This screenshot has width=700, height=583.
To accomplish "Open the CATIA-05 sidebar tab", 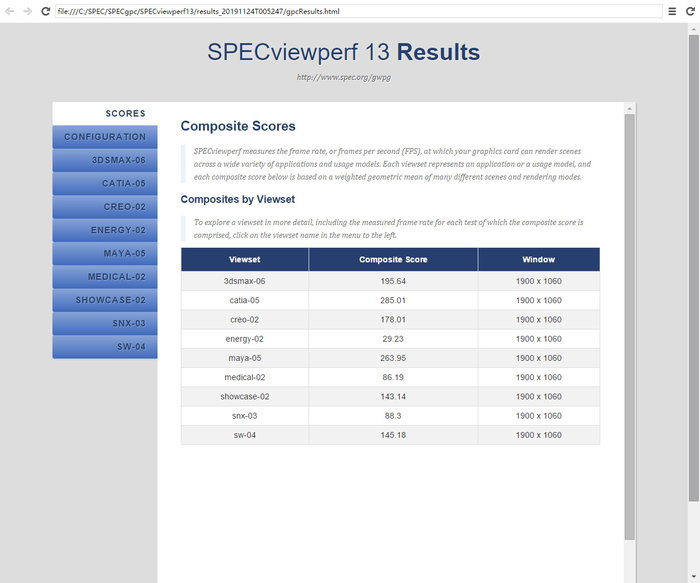I will (105, 183).
